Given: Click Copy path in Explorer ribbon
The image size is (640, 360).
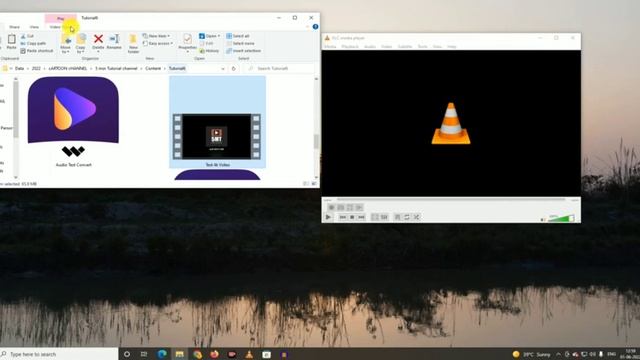Looking at the screenshot, I should click(x=33, y=43).
